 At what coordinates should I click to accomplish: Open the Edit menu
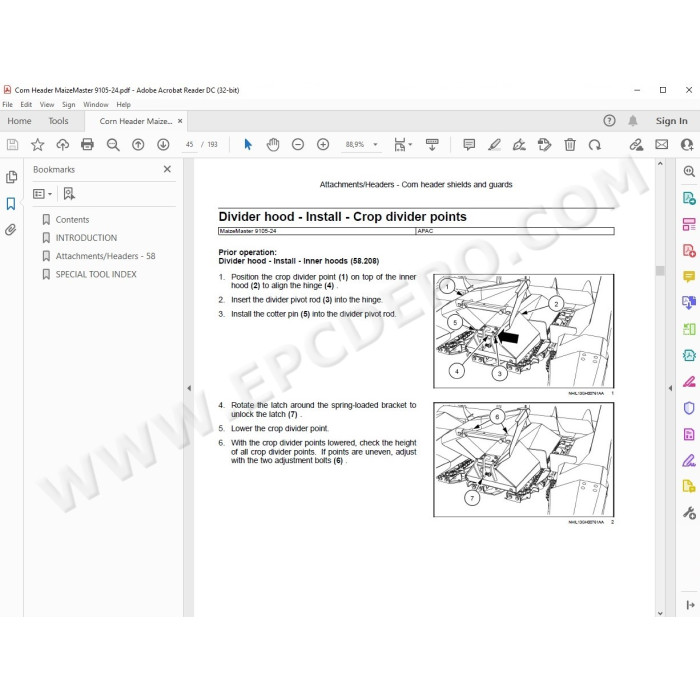click(x=26, y=104)
